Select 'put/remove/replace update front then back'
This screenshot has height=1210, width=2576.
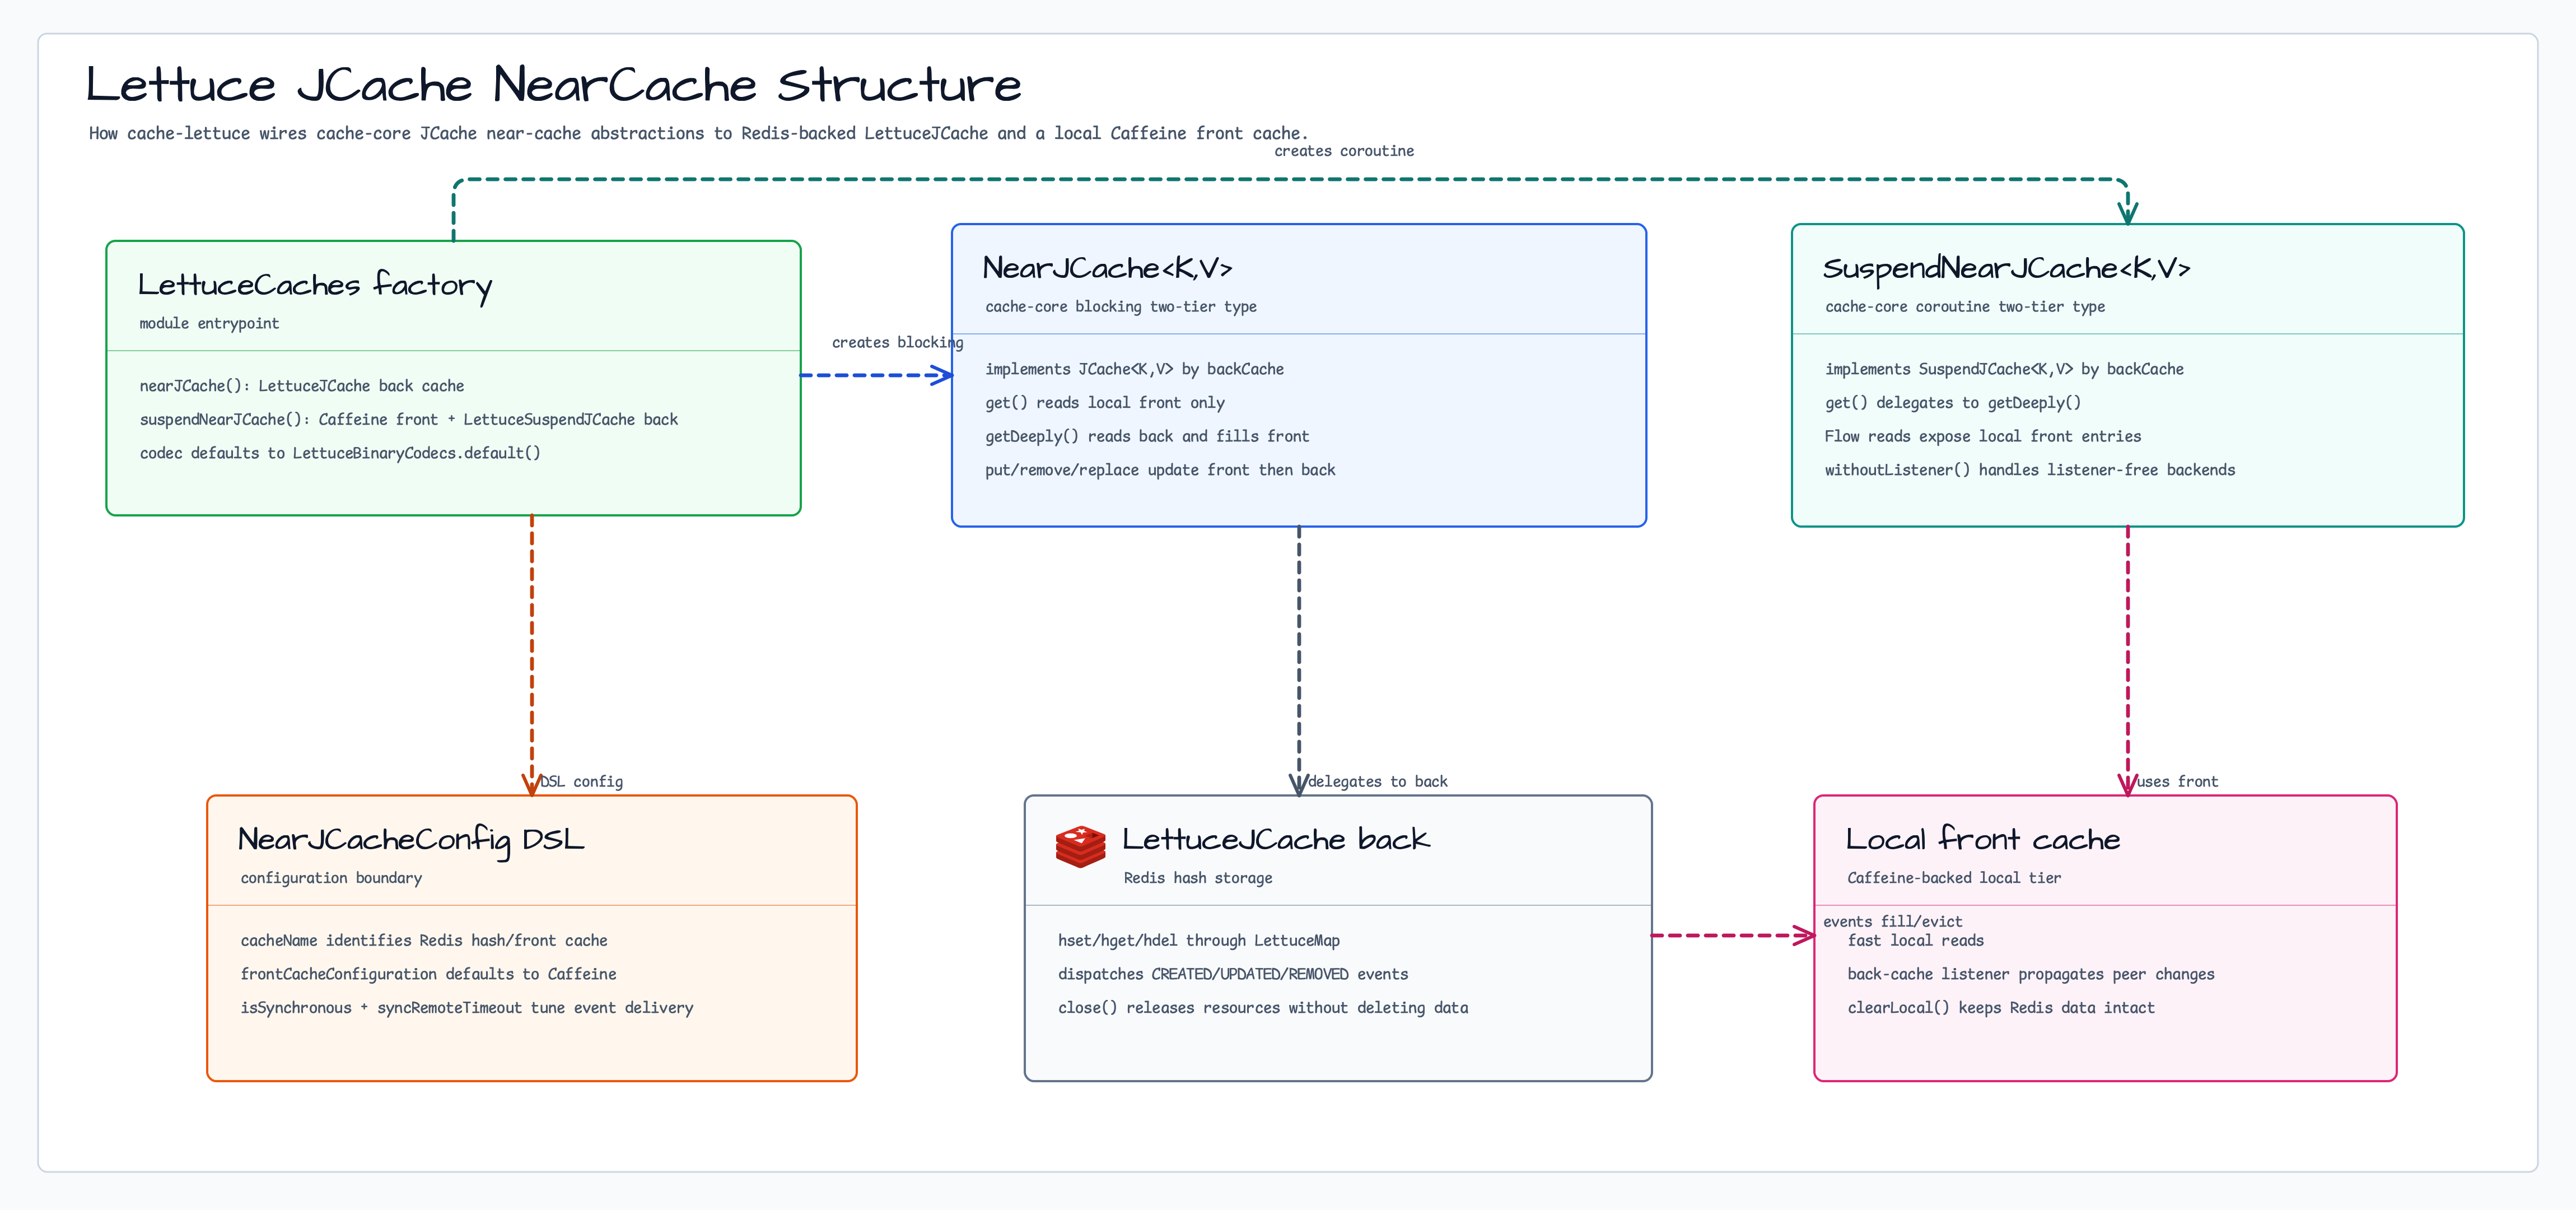1160,470
